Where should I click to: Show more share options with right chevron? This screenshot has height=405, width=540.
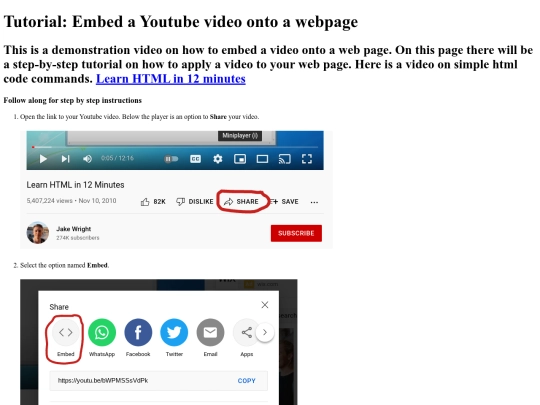(x=265, y=332)
